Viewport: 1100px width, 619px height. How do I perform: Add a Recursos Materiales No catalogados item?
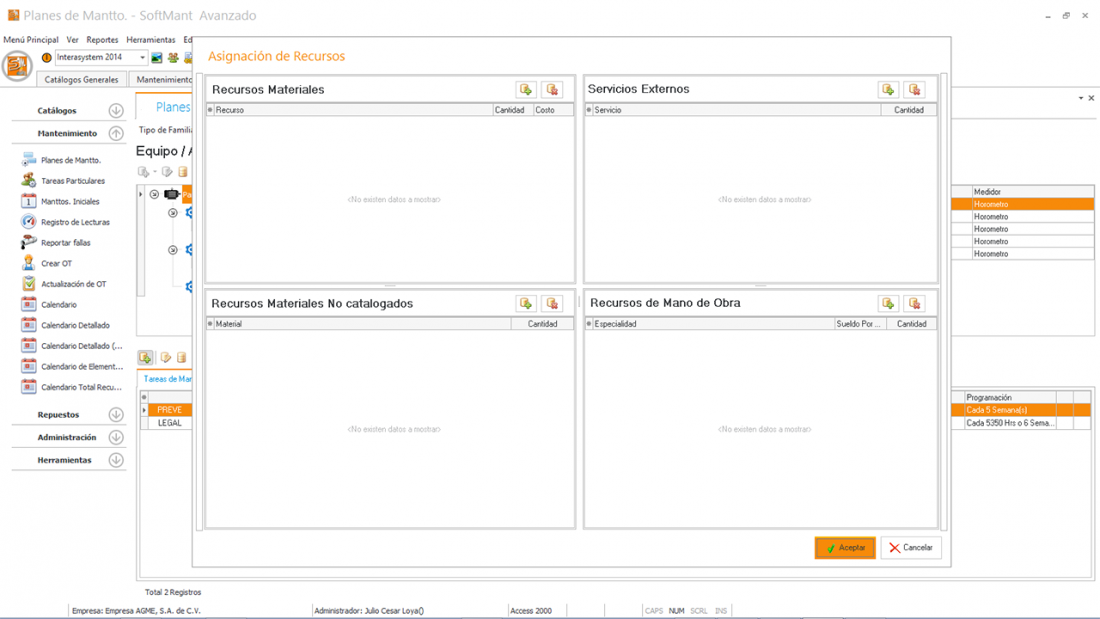(526, 304)
